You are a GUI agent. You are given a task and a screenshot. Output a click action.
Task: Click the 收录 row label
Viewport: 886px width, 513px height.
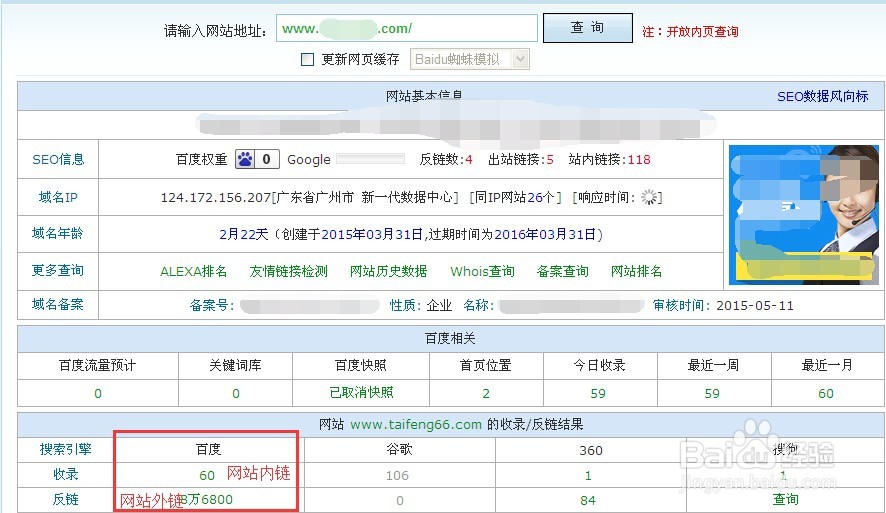[66, 474]
